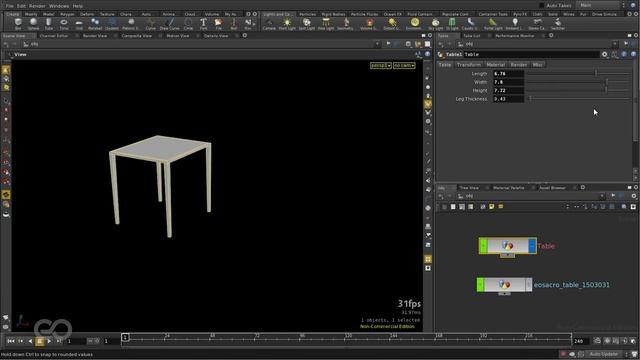
Task: Select the Metaball shelf tool
Action: pyautogui.click(x=95, y=24)
